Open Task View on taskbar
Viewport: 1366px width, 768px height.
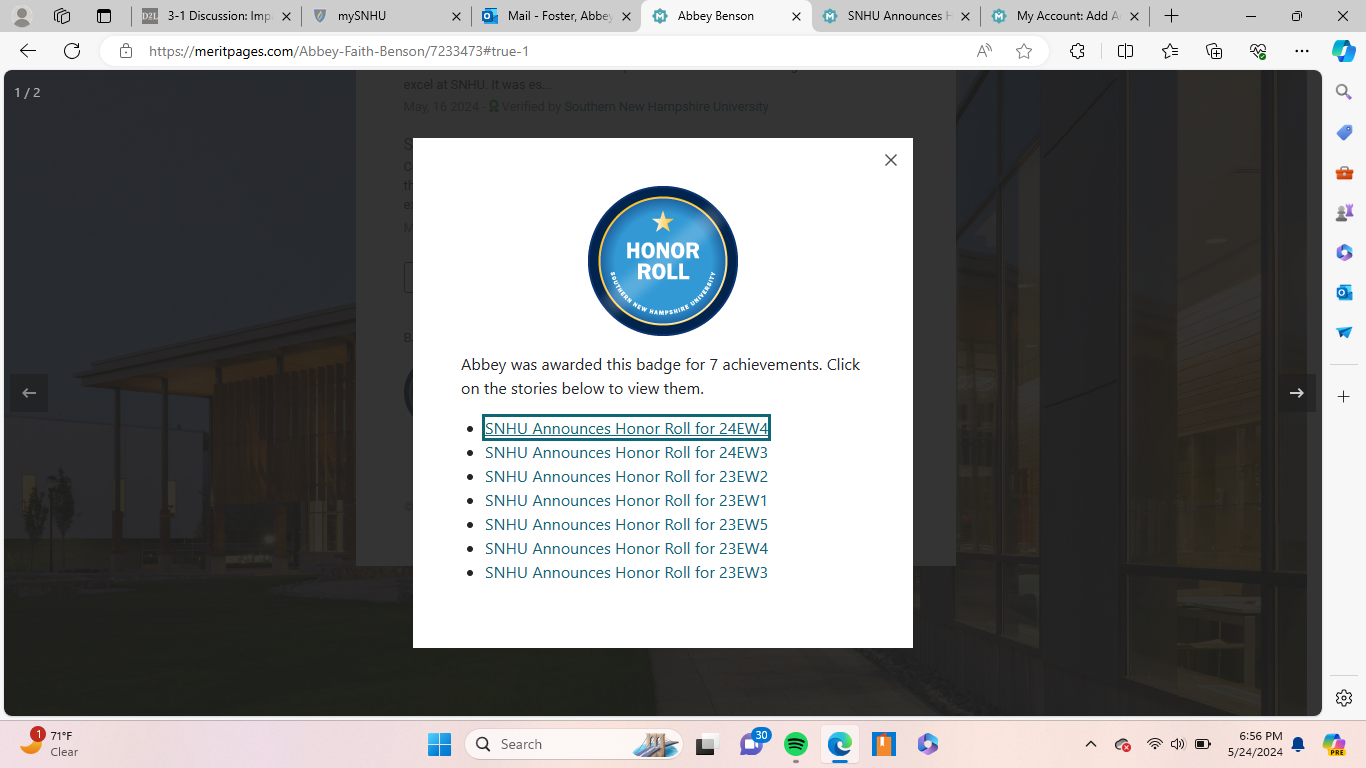708,744
